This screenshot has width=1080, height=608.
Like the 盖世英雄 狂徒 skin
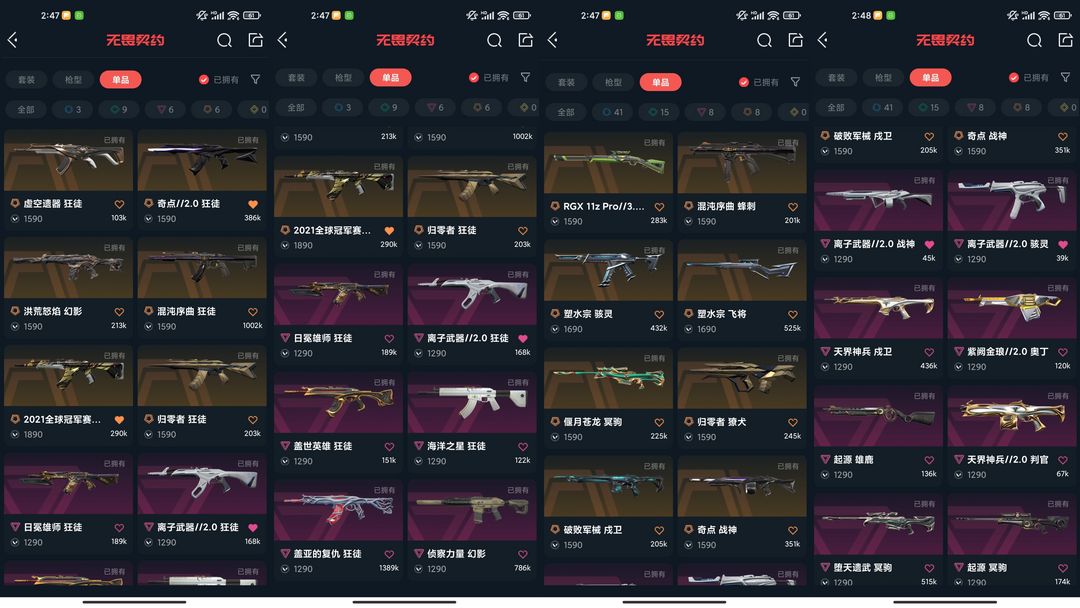(389, 447)
